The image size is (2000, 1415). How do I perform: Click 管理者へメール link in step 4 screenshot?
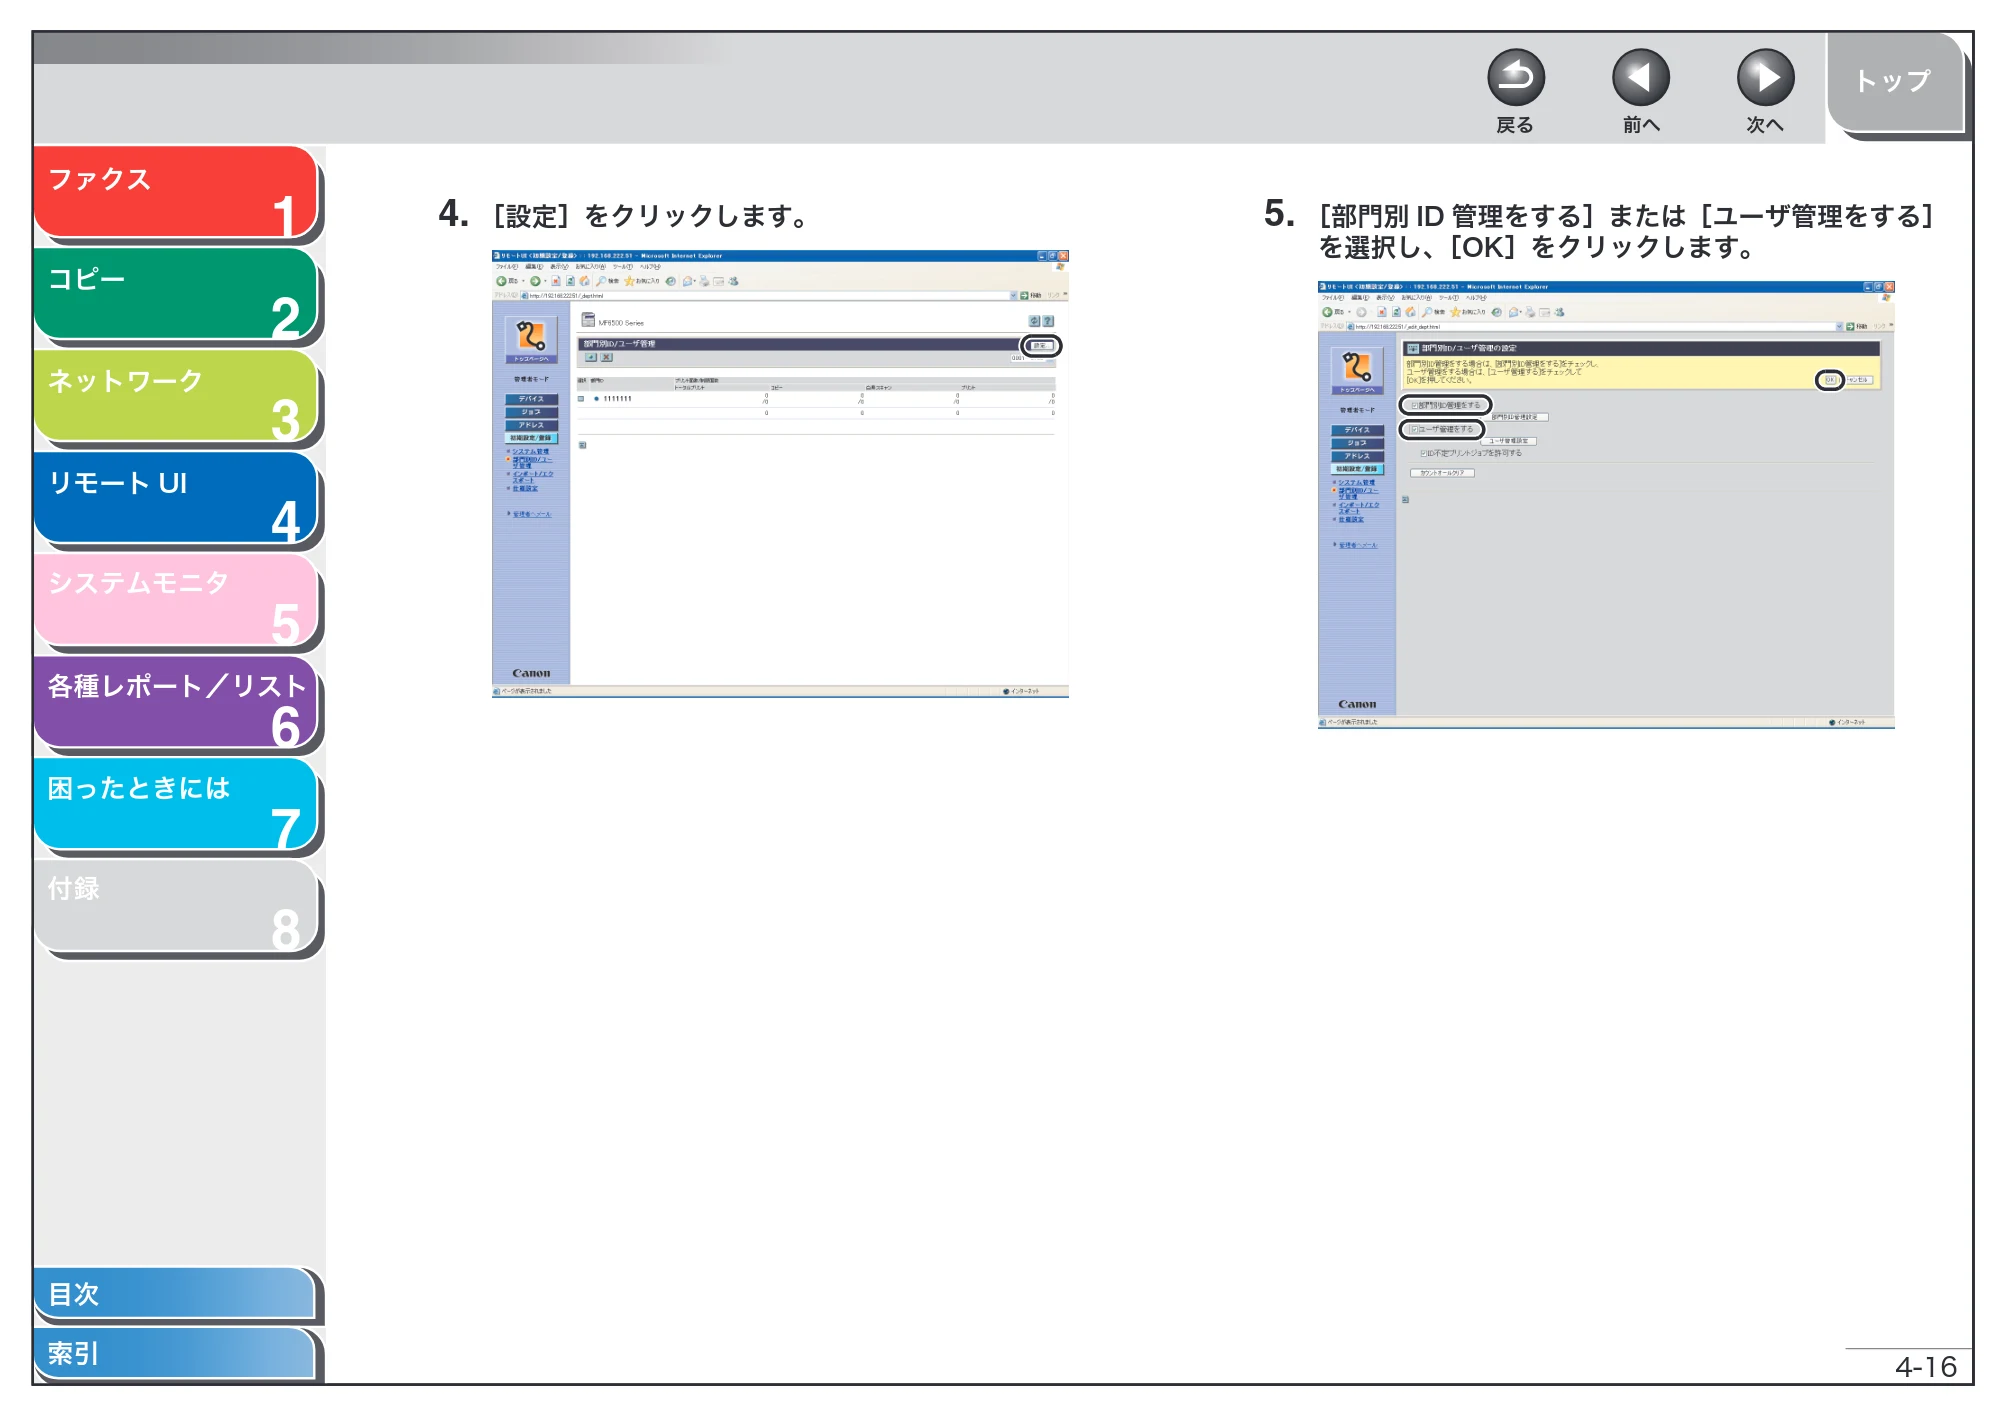pos(532,514)
